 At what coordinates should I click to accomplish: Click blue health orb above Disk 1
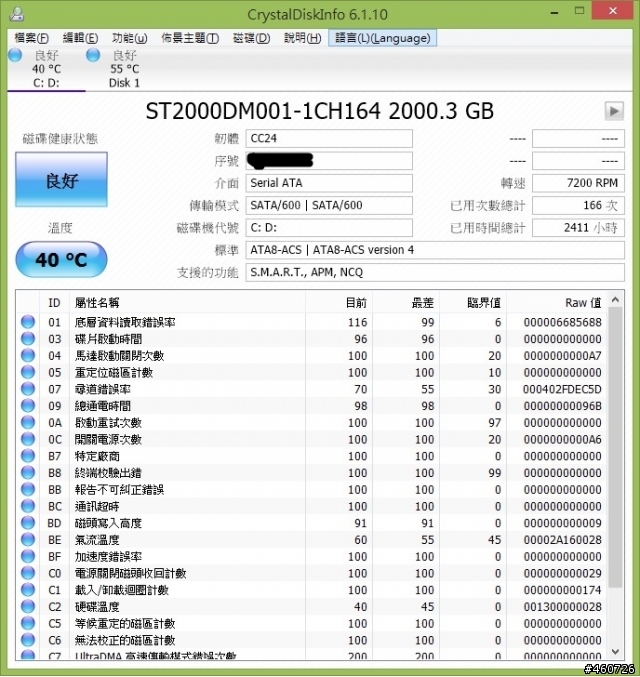pyautogui.click(x=93, y=55)
